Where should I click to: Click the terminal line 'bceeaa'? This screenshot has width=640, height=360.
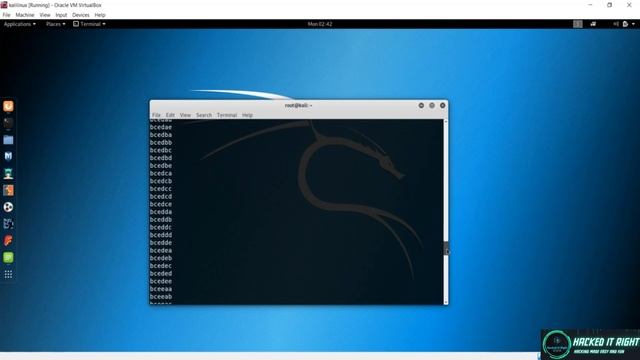point(161,289)
